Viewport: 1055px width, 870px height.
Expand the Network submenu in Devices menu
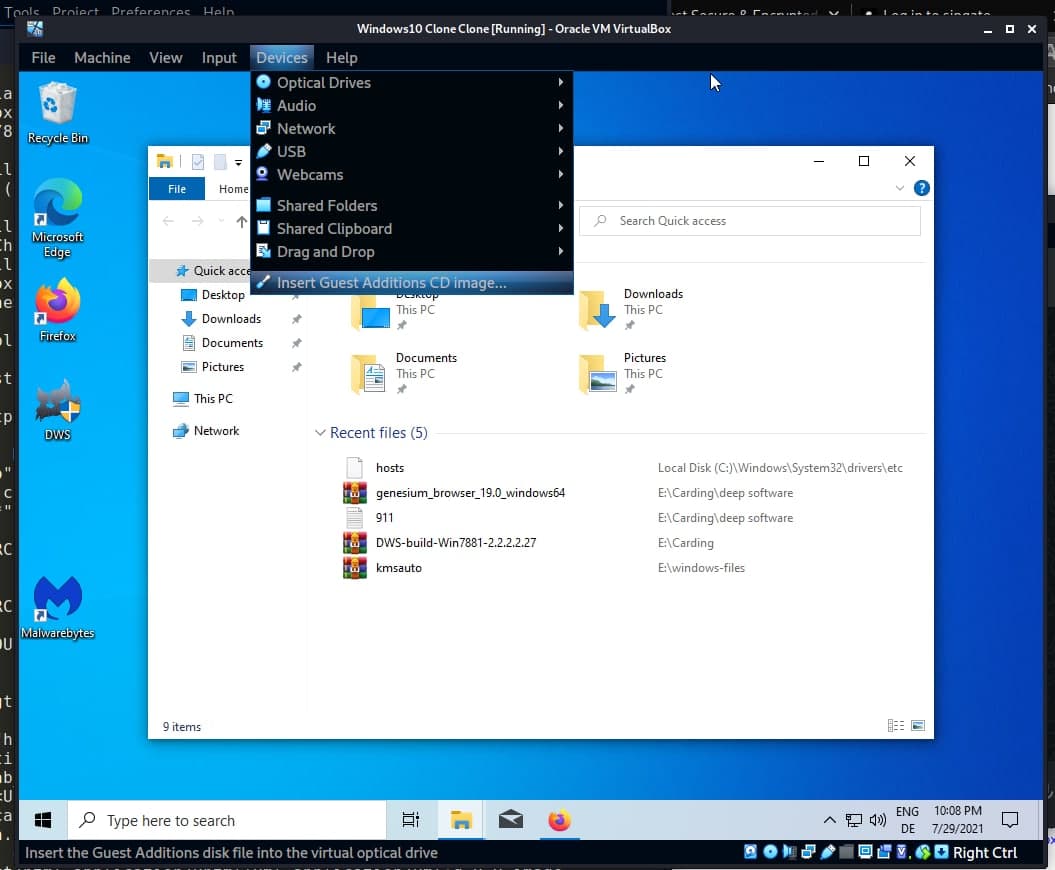tap(412, 128)
